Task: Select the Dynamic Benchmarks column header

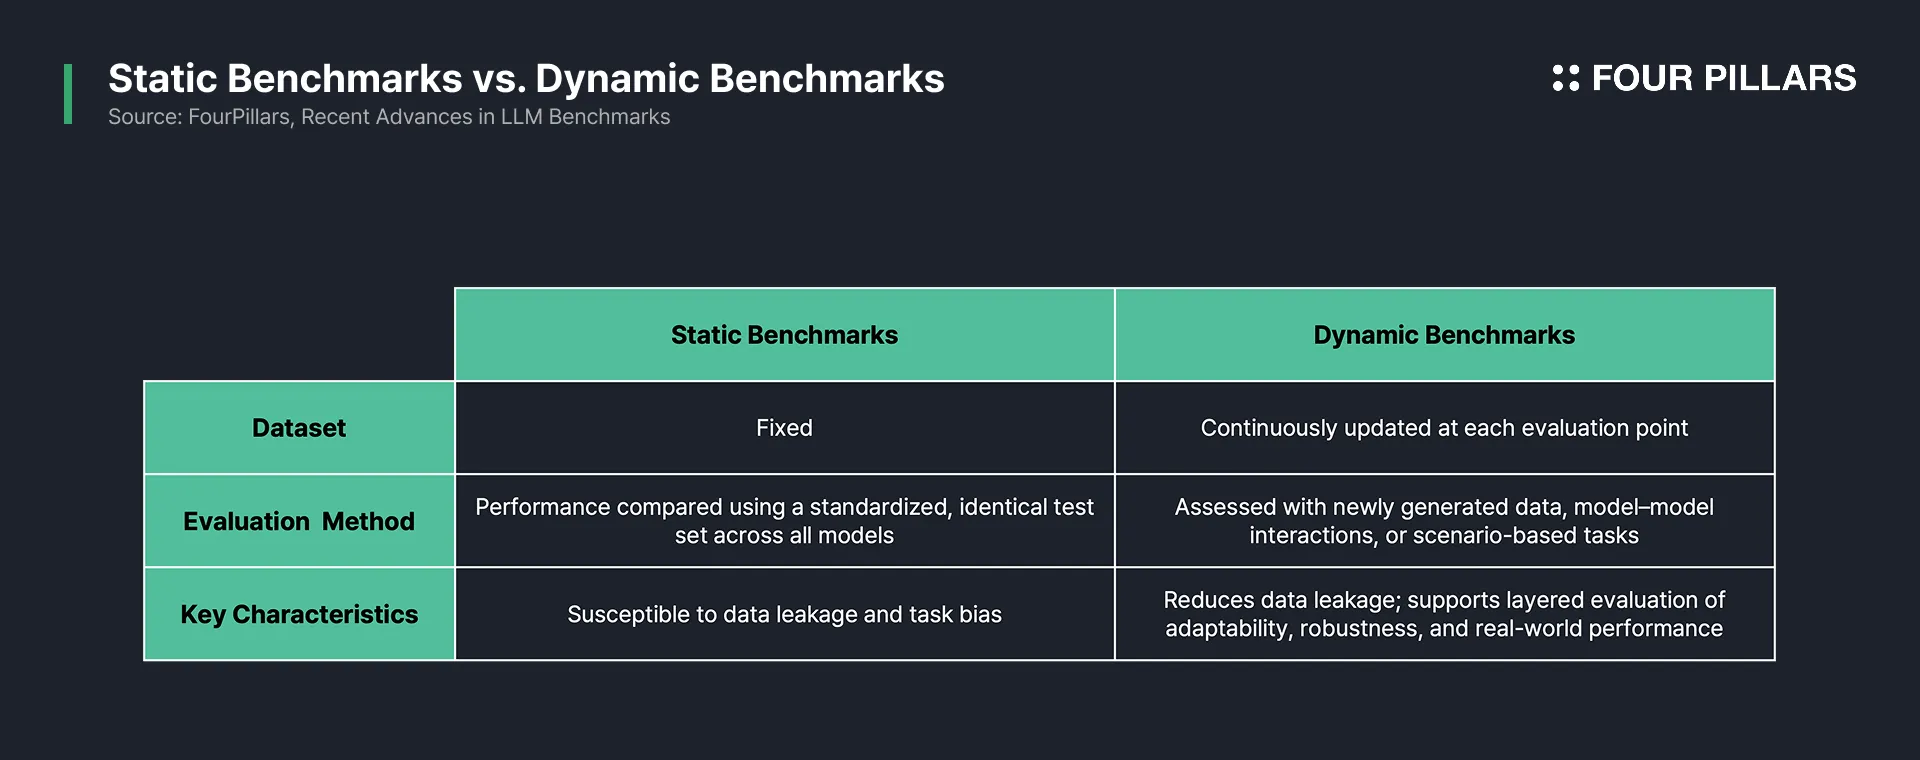Action: (1445, 335)
